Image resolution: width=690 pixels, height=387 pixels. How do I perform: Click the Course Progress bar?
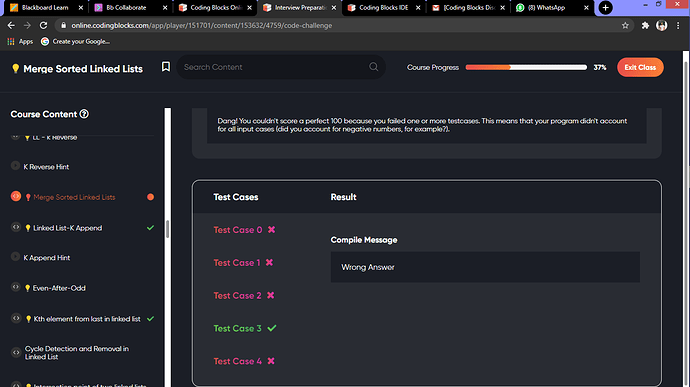pos(526,67)
